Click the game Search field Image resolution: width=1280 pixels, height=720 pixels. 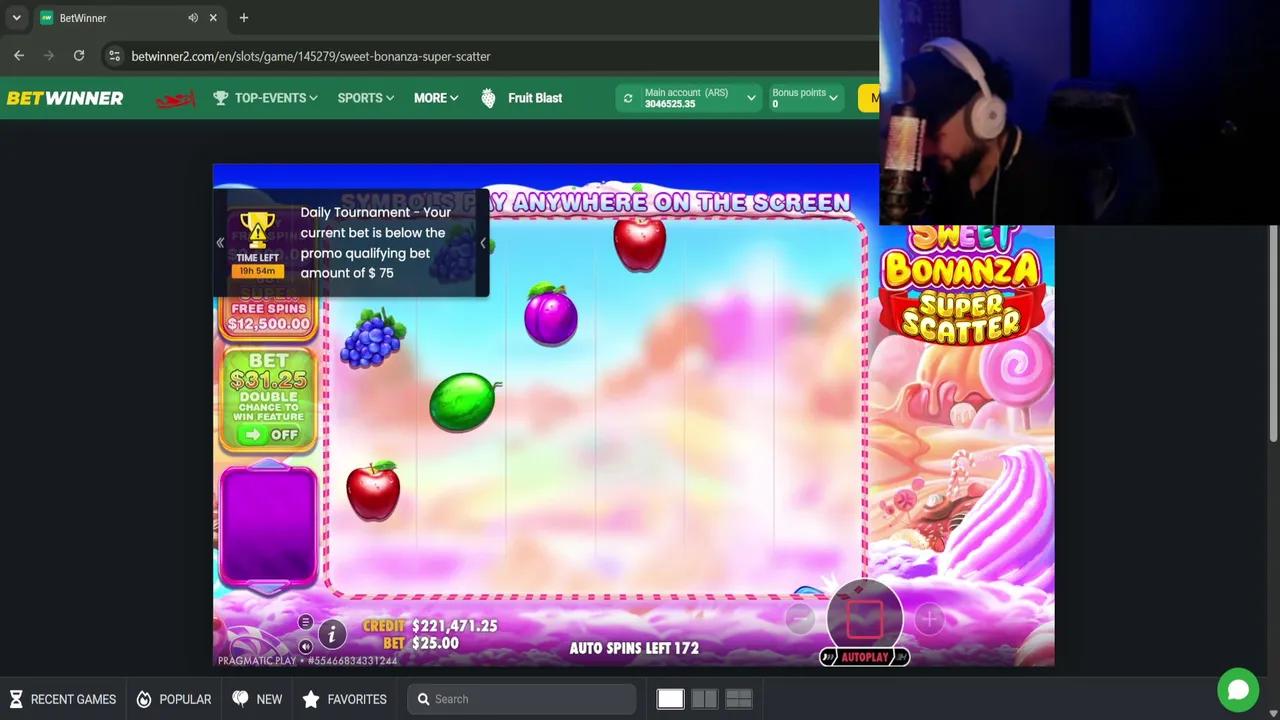point(522,699)
